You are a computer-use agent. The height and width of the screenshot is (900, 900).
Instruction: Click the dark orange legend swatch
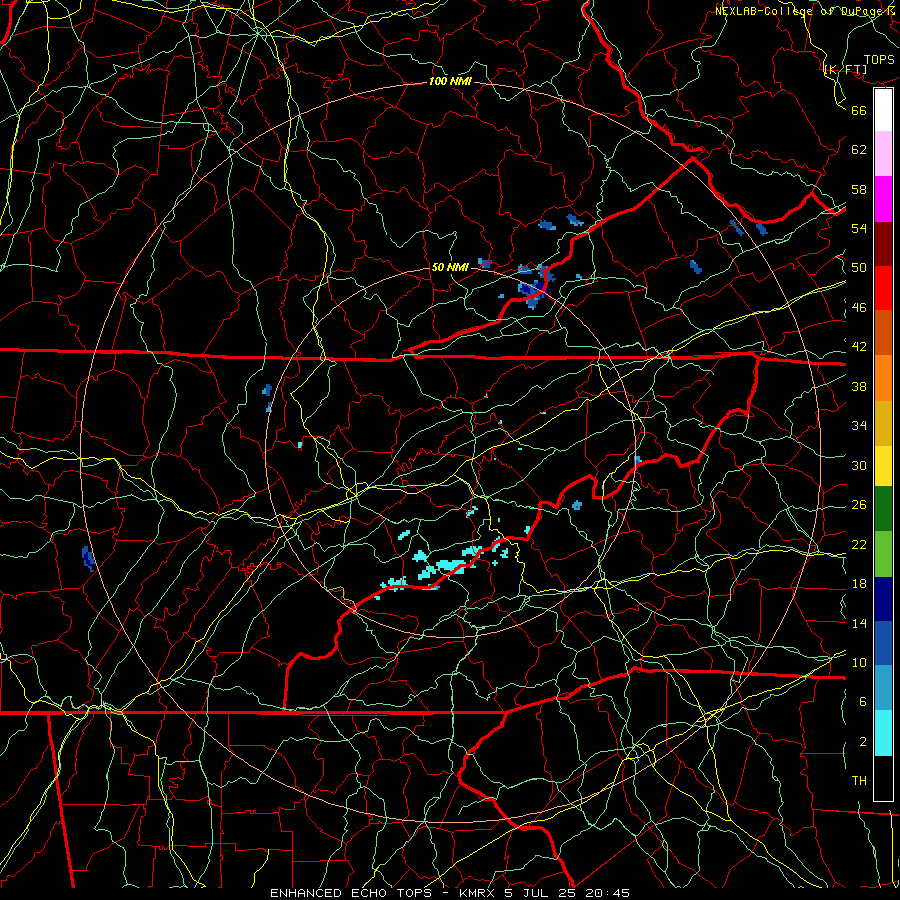click(x=883, y=333)
